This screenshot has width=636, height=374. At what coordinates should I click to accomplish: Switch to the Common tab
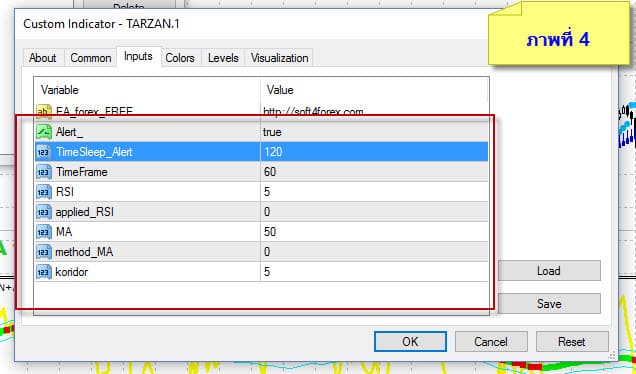91,58
